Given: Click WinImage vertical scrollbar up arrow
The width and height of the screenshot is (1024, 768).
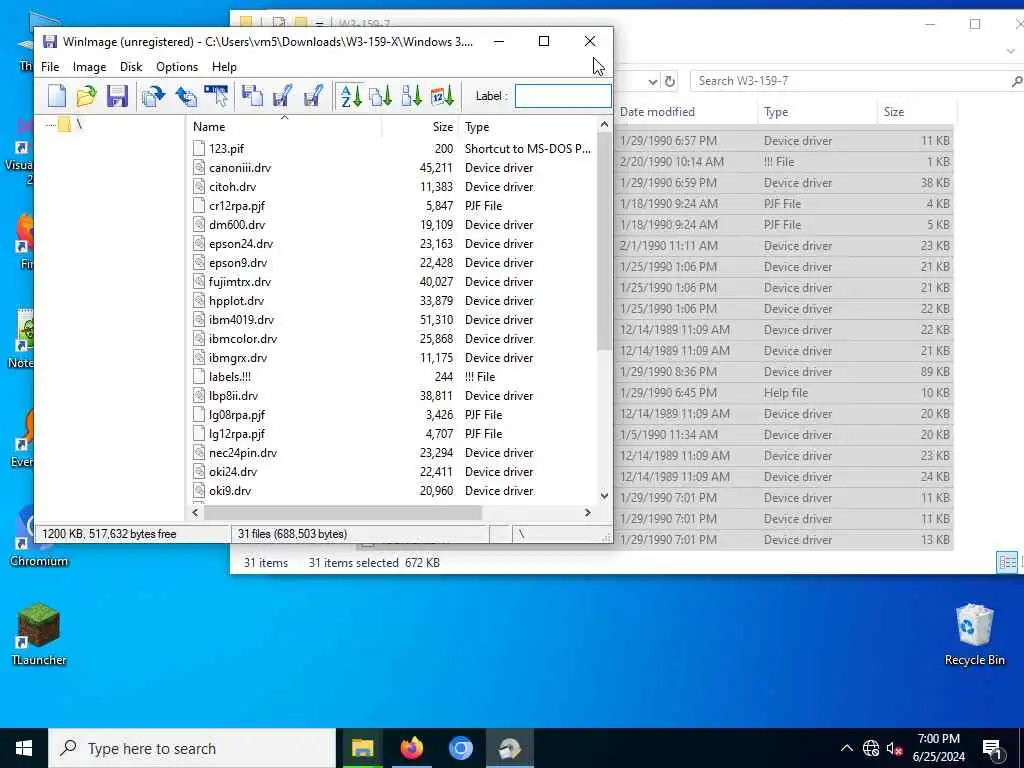Looking at the screenshot, I should tap(604, 125).
